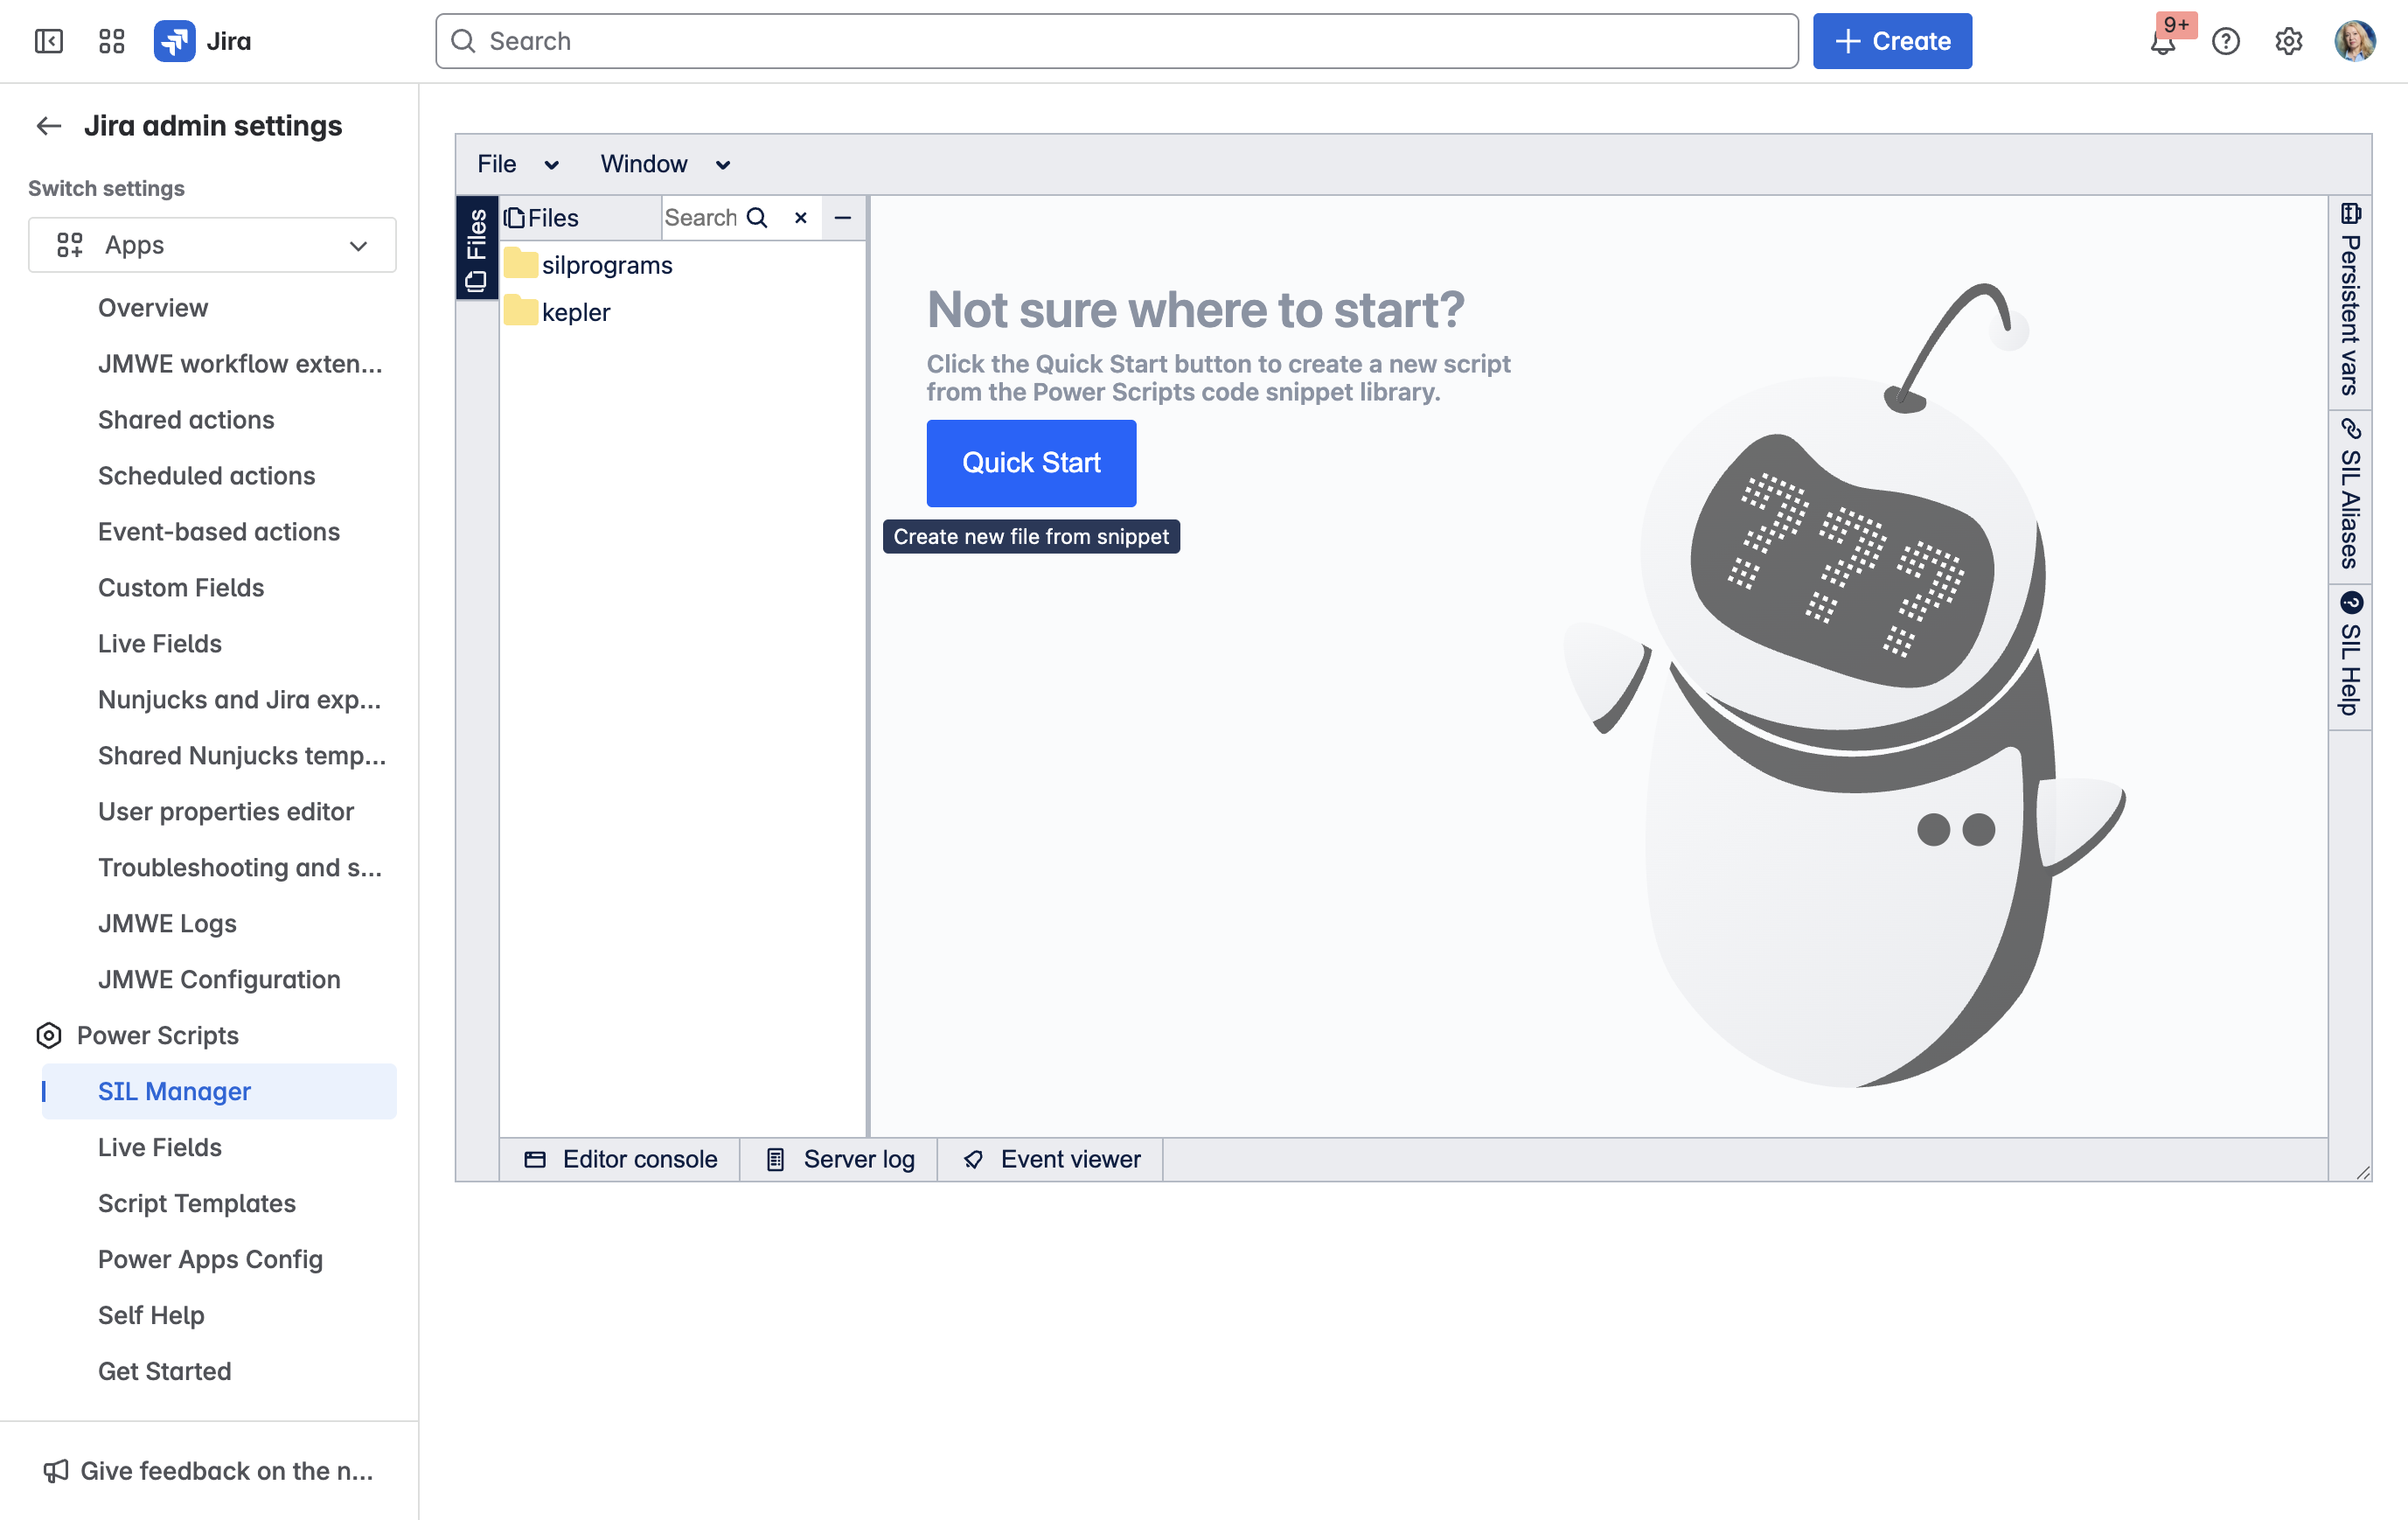The width and height of the screenshot is (2408, 1520).
Task: Select the kepler folder
Action: (576, 312)
